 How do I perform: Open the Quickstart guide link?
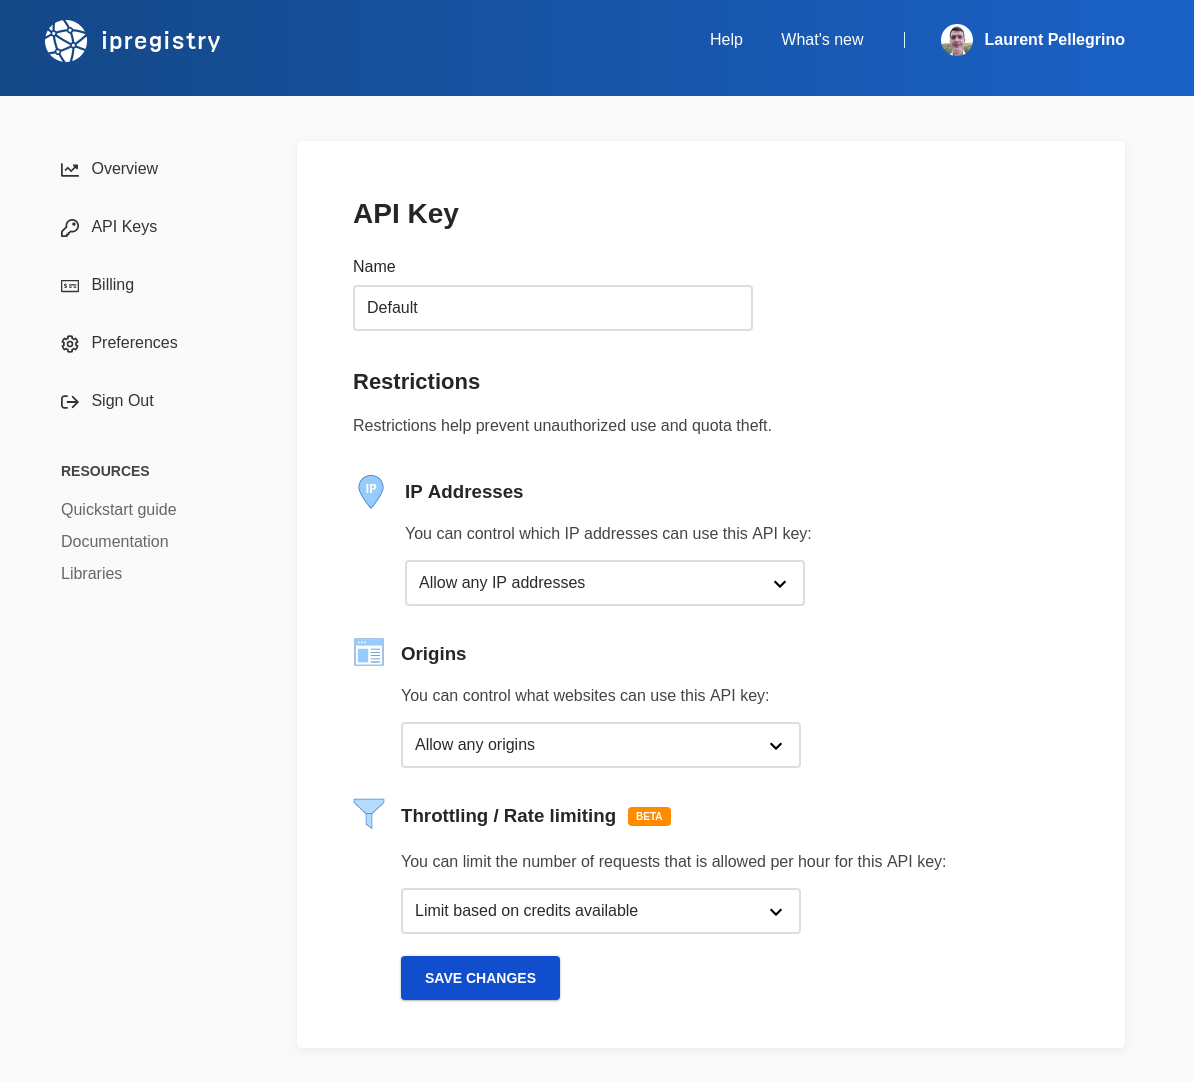tap(119, 510)
